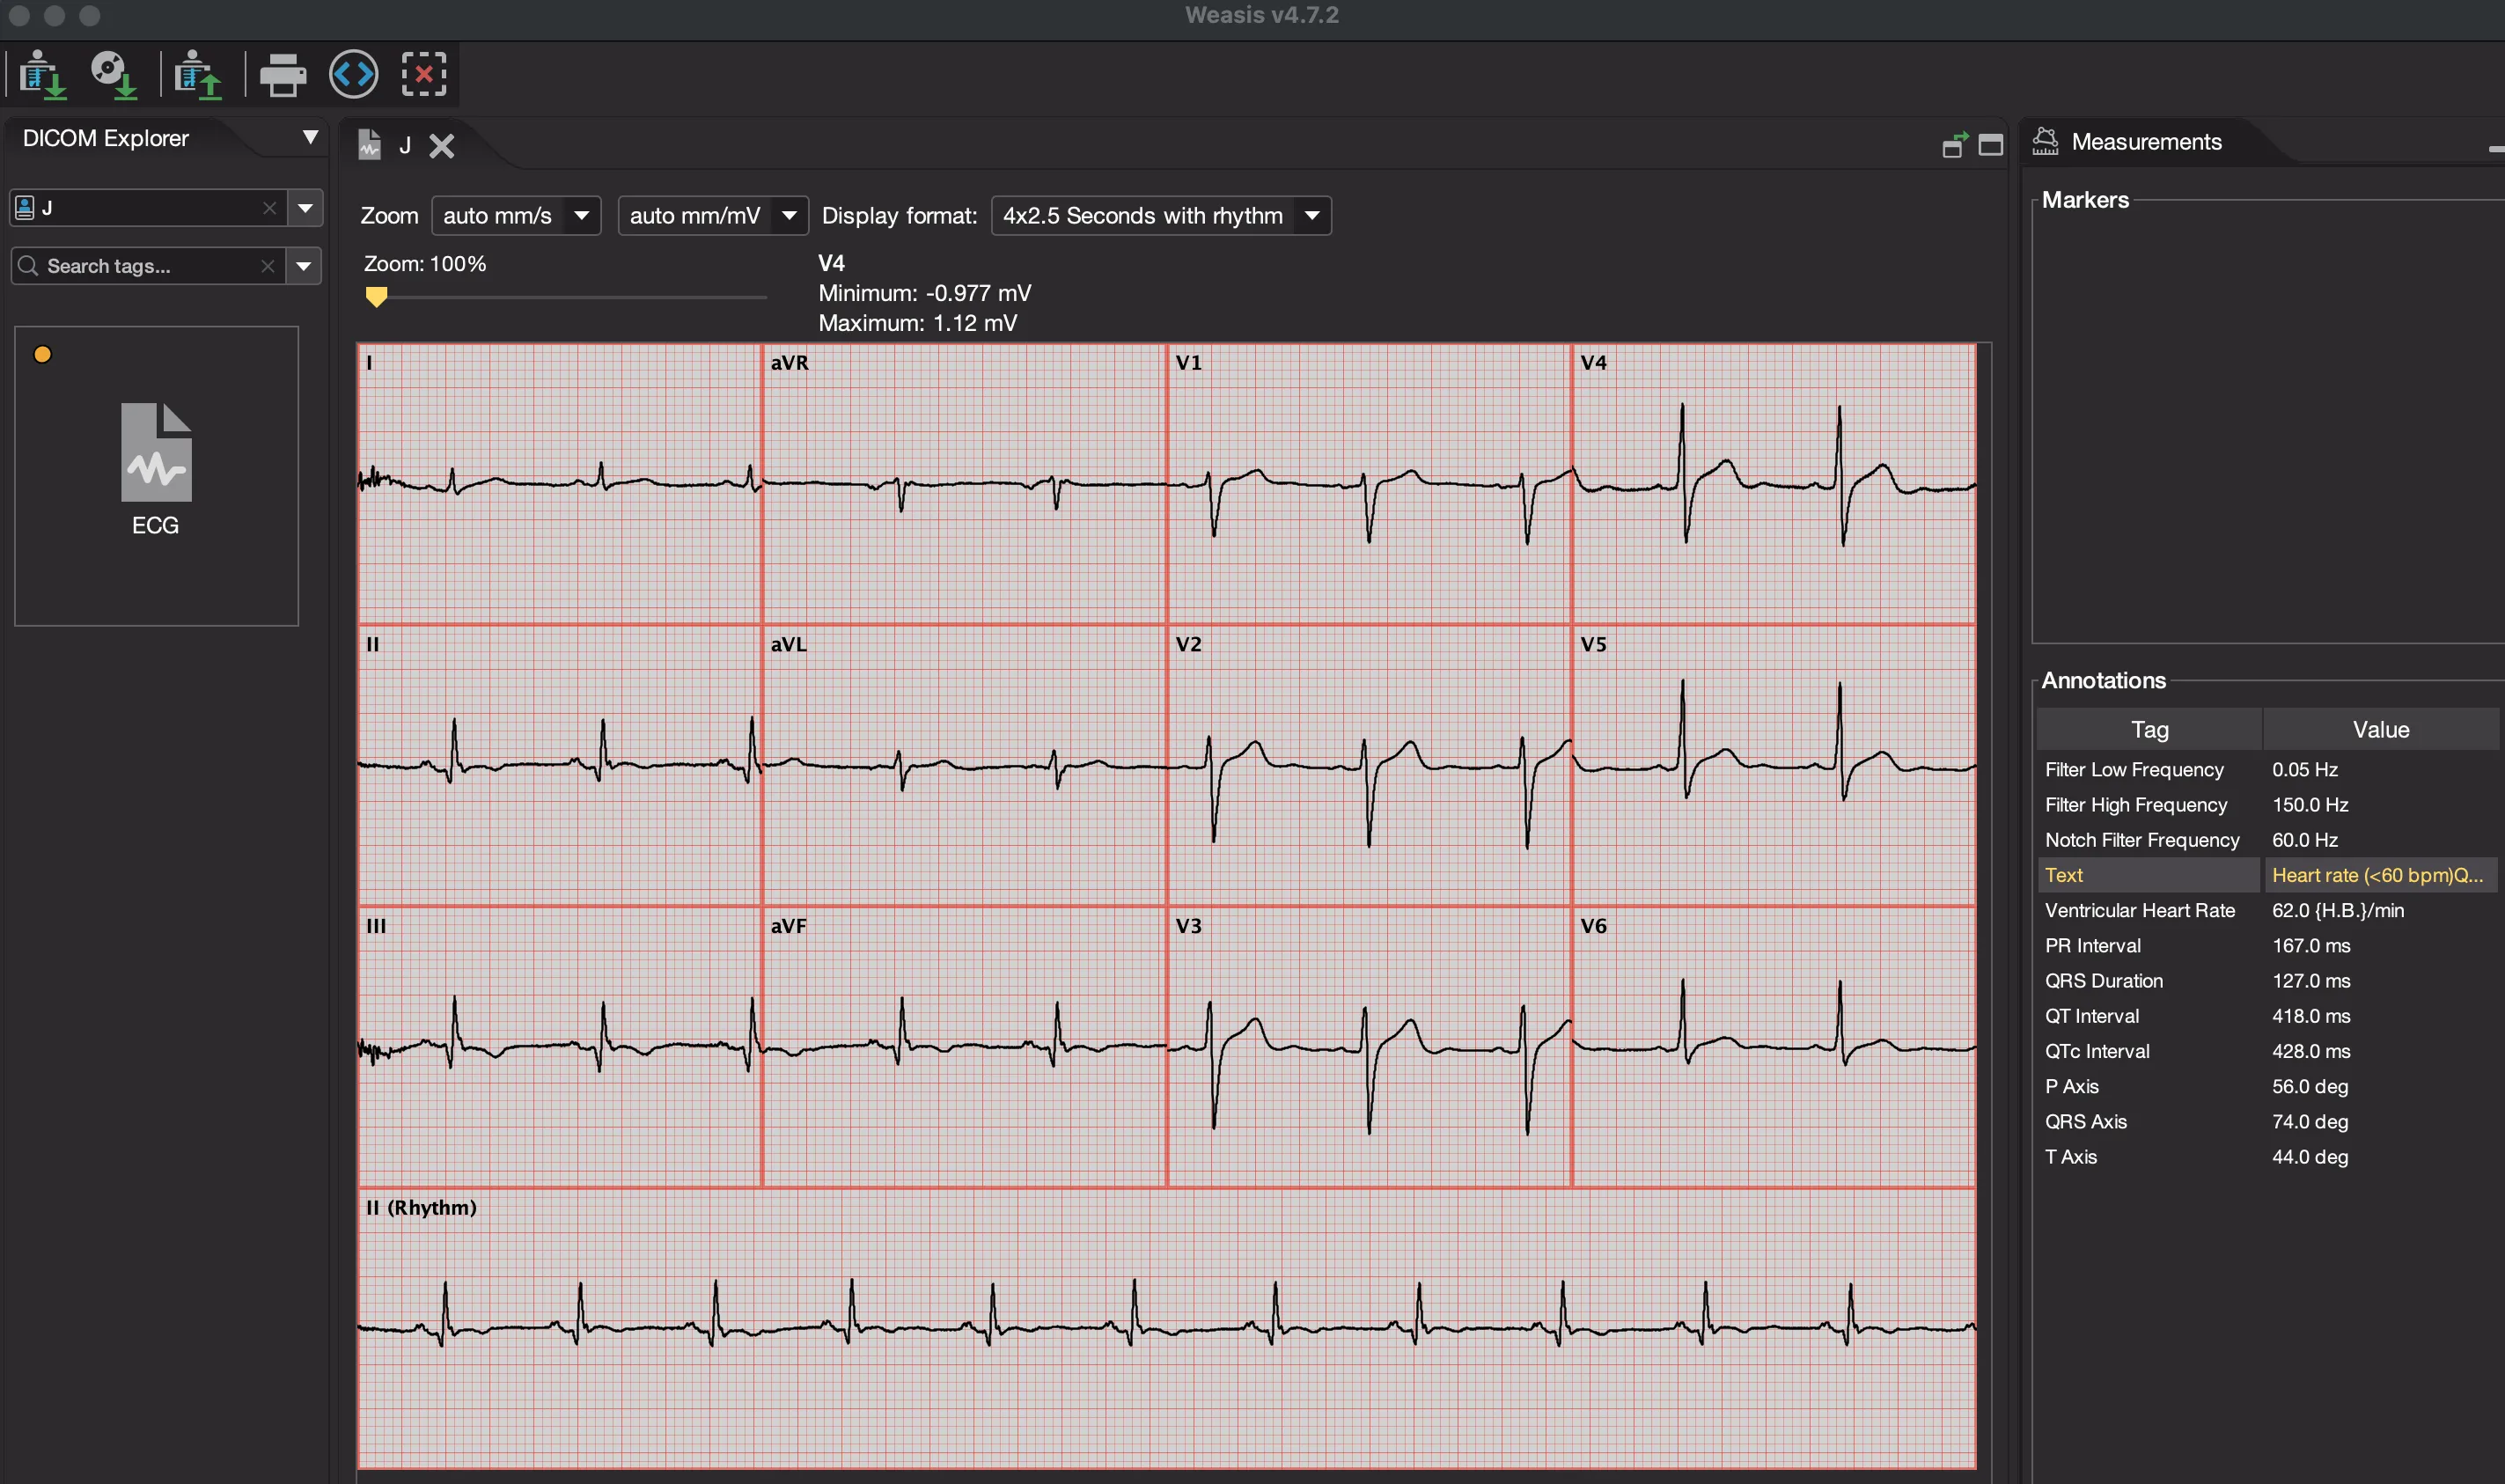The height and width of the screenshot is (1484, 2505).
Task: Select the PR Interval row
Action: [2268, 945]
